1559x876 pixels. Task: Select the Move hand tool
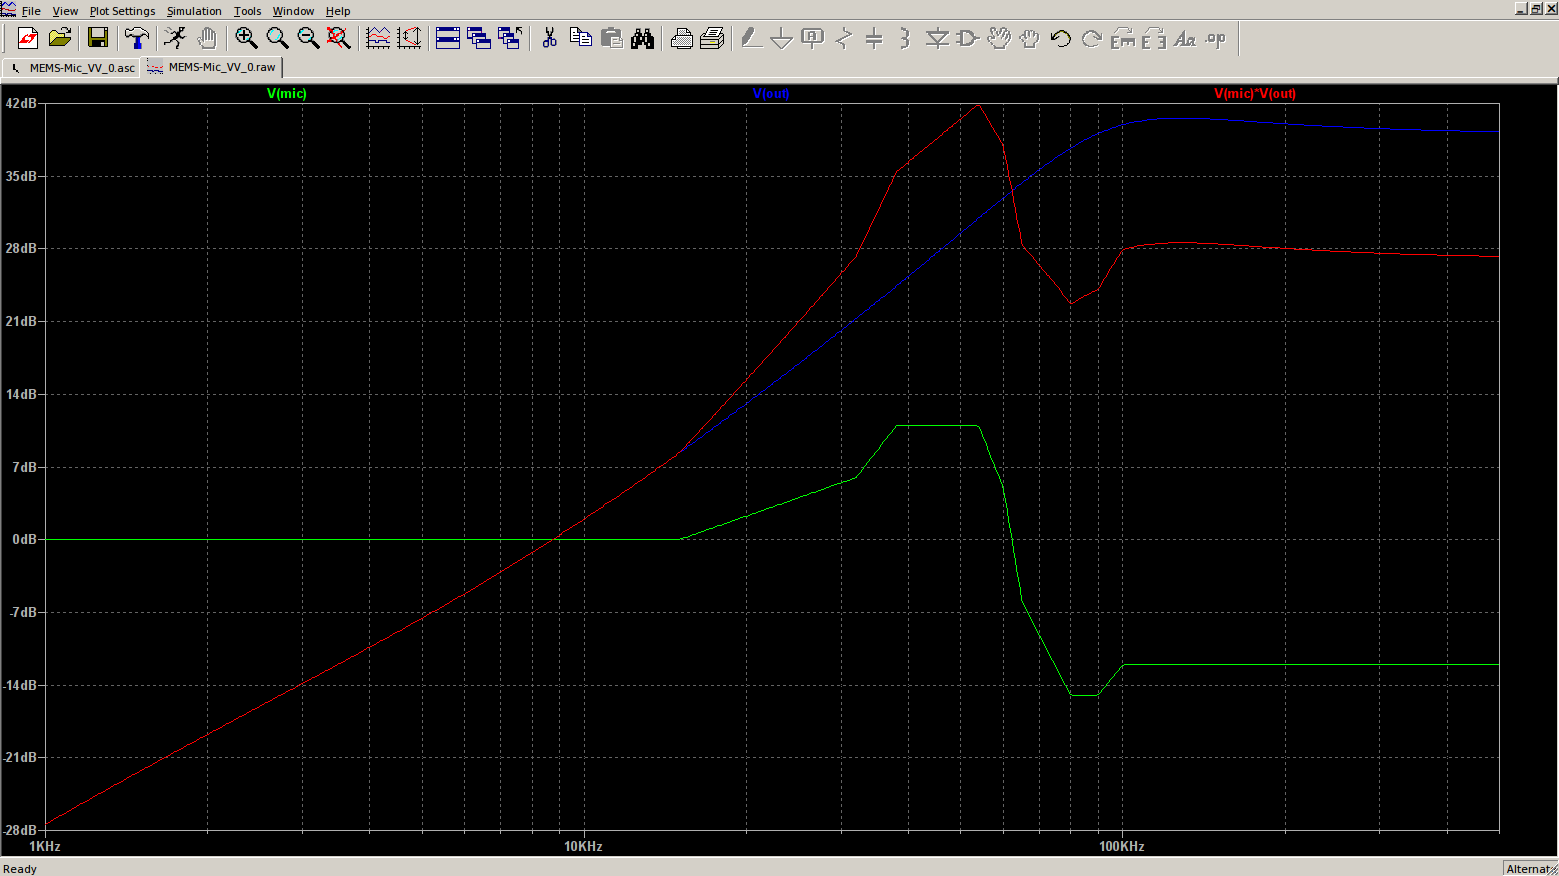[x=998, y=38]
